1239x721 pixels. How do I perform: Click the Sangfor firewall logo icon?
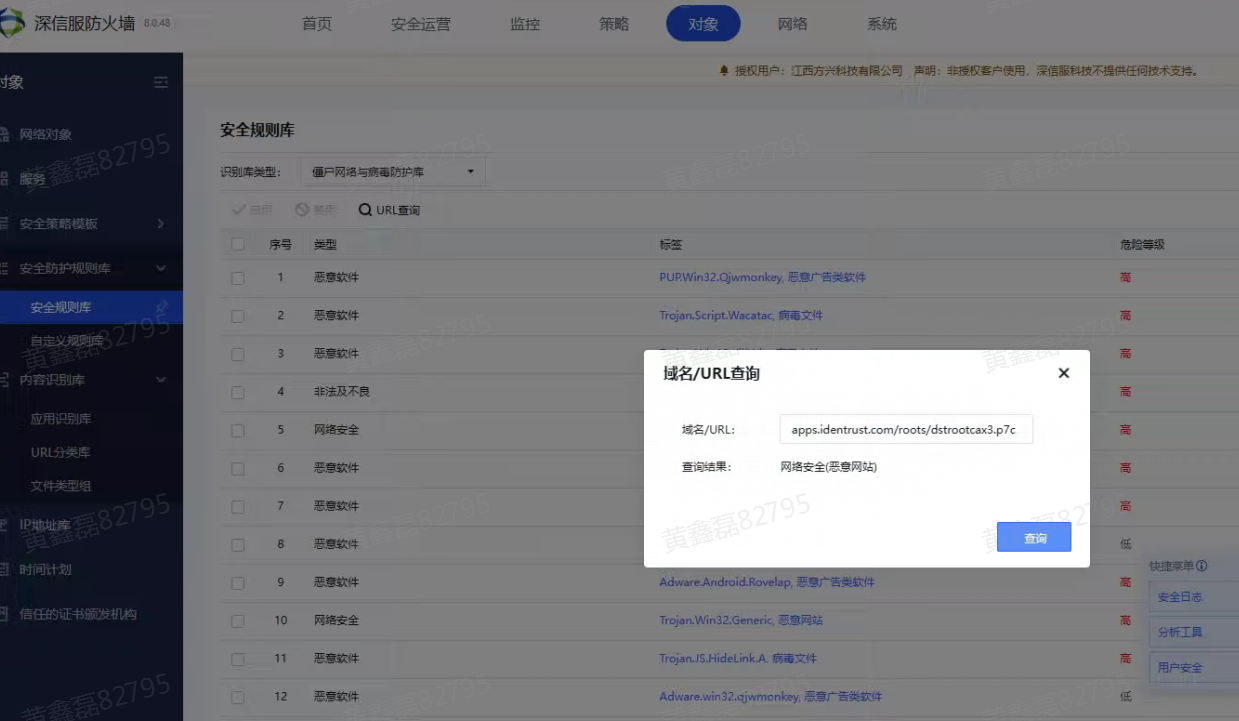click(11, 24)
